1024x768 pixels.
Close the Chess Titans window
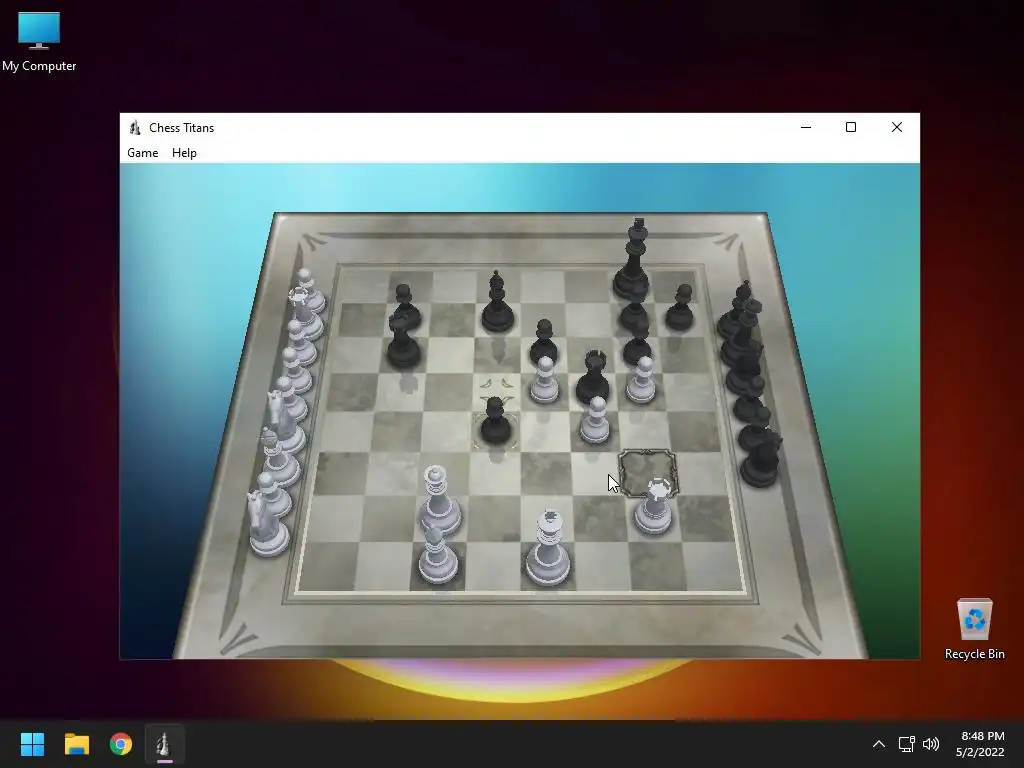[897, 127]
